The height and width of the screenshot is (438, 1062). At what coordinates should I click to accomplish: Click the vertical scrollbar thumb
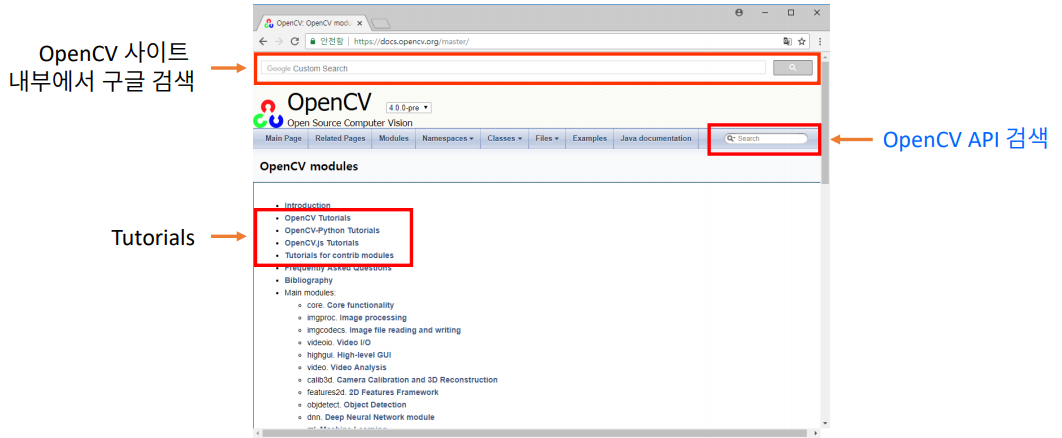[825, 122]
